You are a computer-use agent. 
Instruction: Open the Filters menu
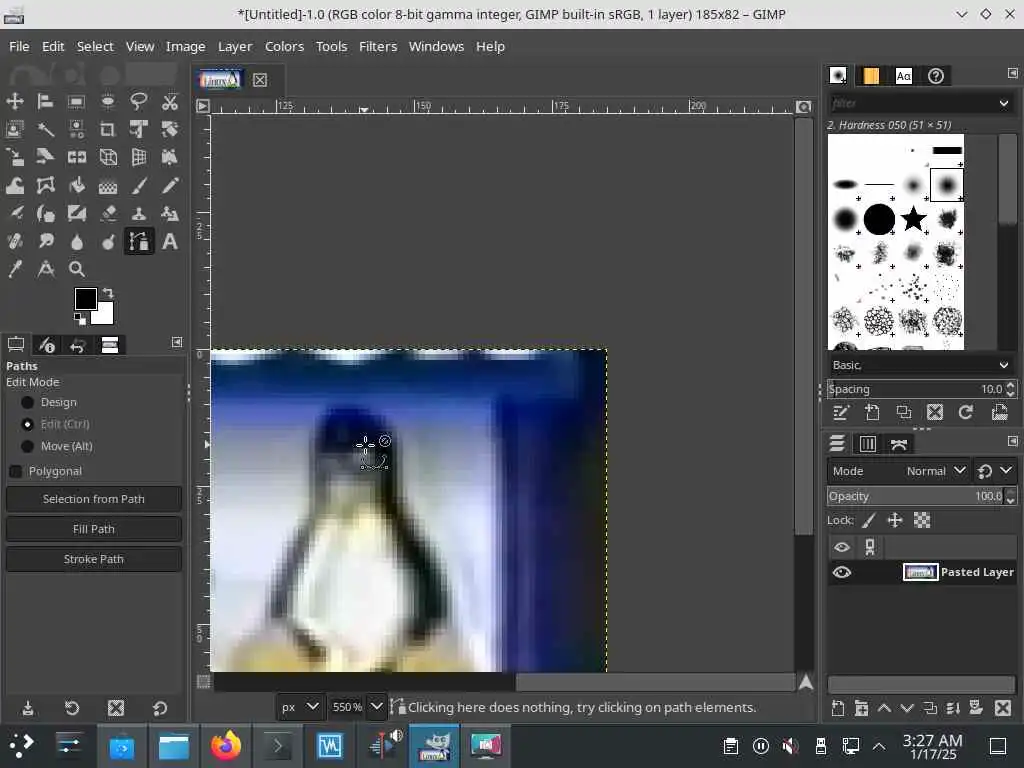tap(378, 46)
